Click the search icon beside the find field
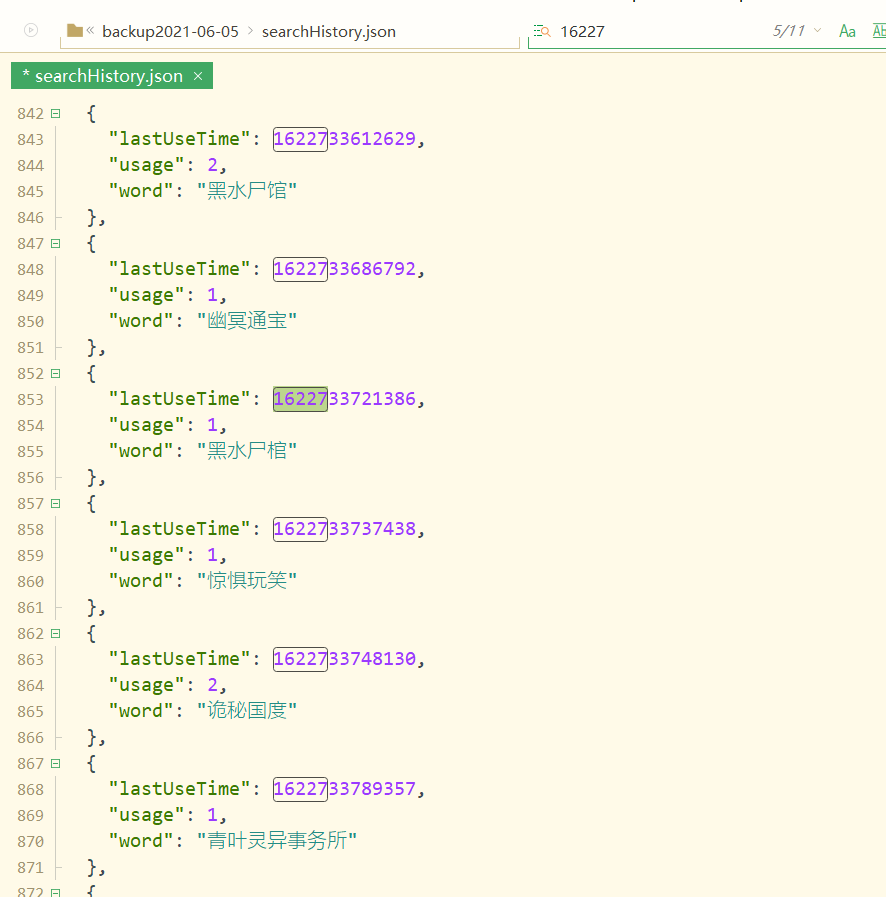Screen dimensions: 886x897 [541, 31]
